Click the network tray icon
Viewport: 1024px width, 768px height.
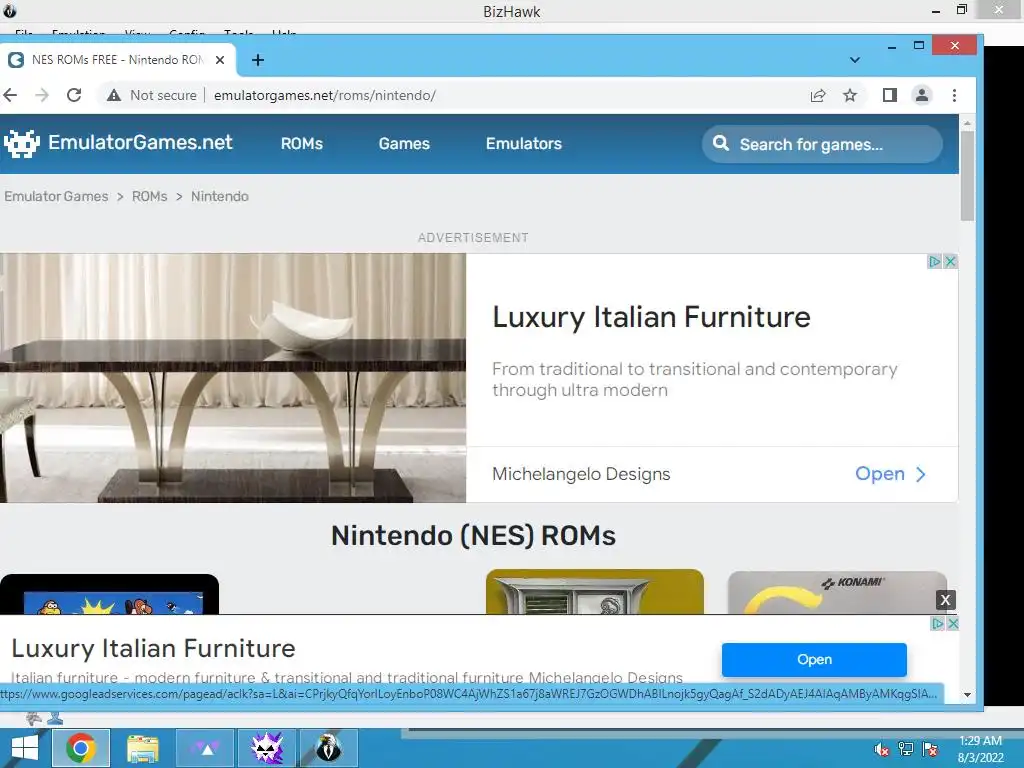906,750
